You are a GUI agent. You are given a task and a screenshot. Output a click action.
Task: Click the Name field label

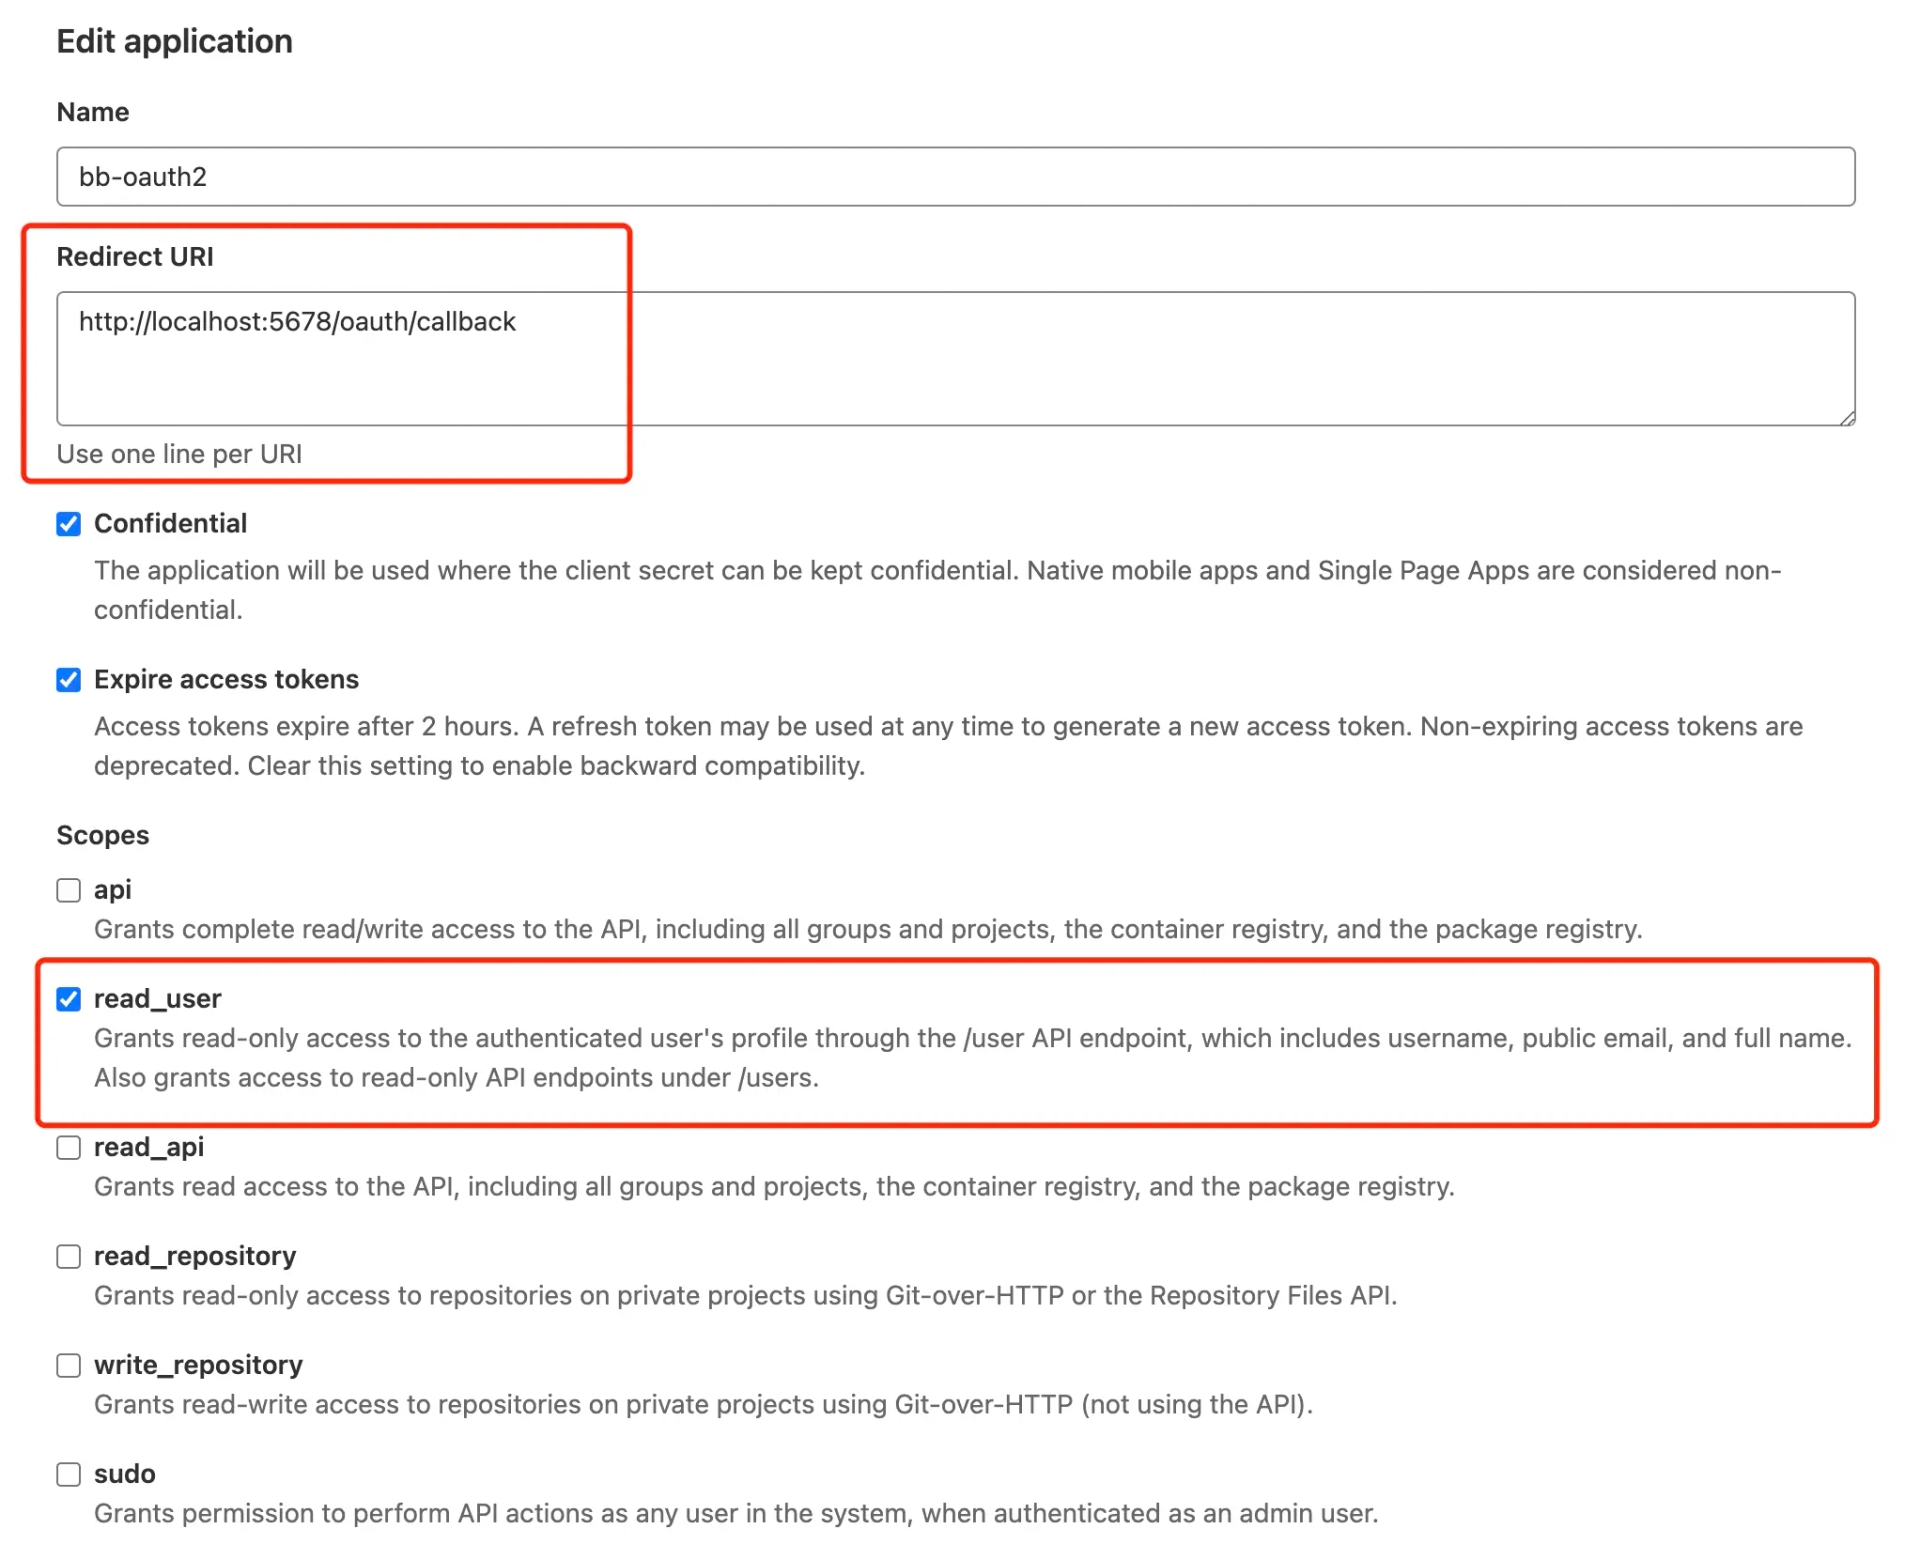92,112
